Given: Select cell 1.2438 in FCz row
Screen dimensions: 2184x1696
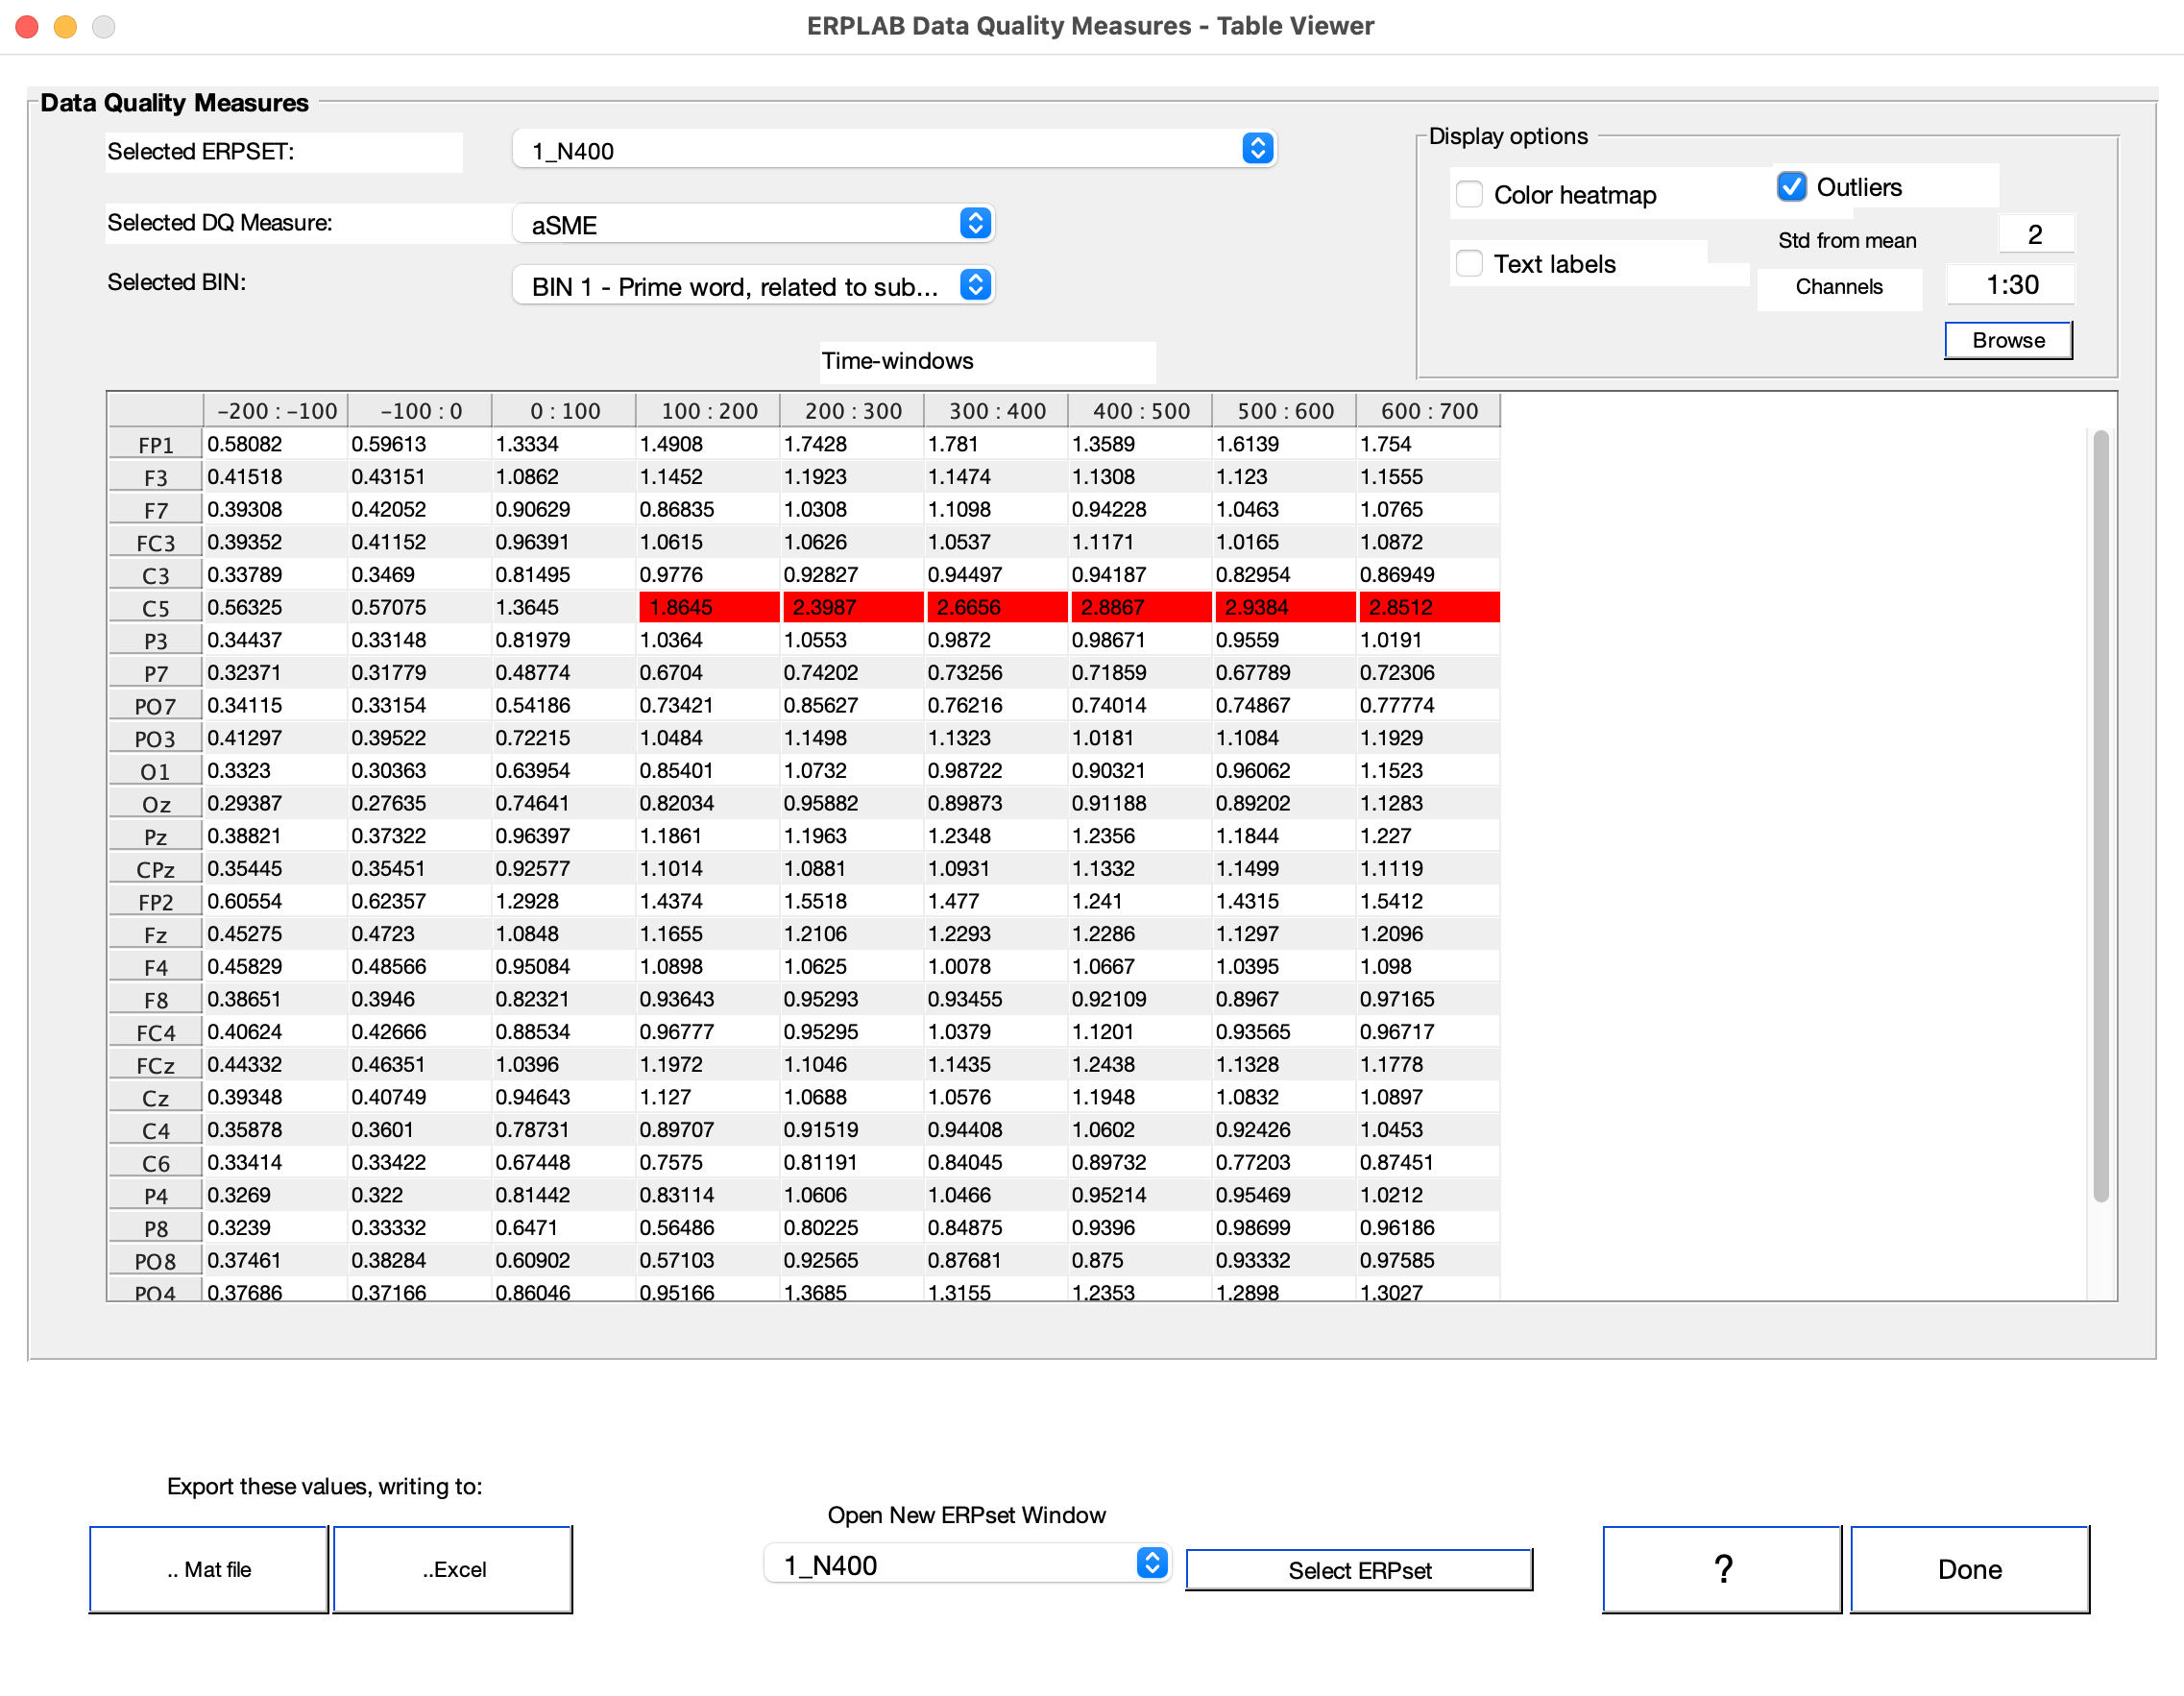Looking at the screenshot, I should (x=1141, y=1064).
